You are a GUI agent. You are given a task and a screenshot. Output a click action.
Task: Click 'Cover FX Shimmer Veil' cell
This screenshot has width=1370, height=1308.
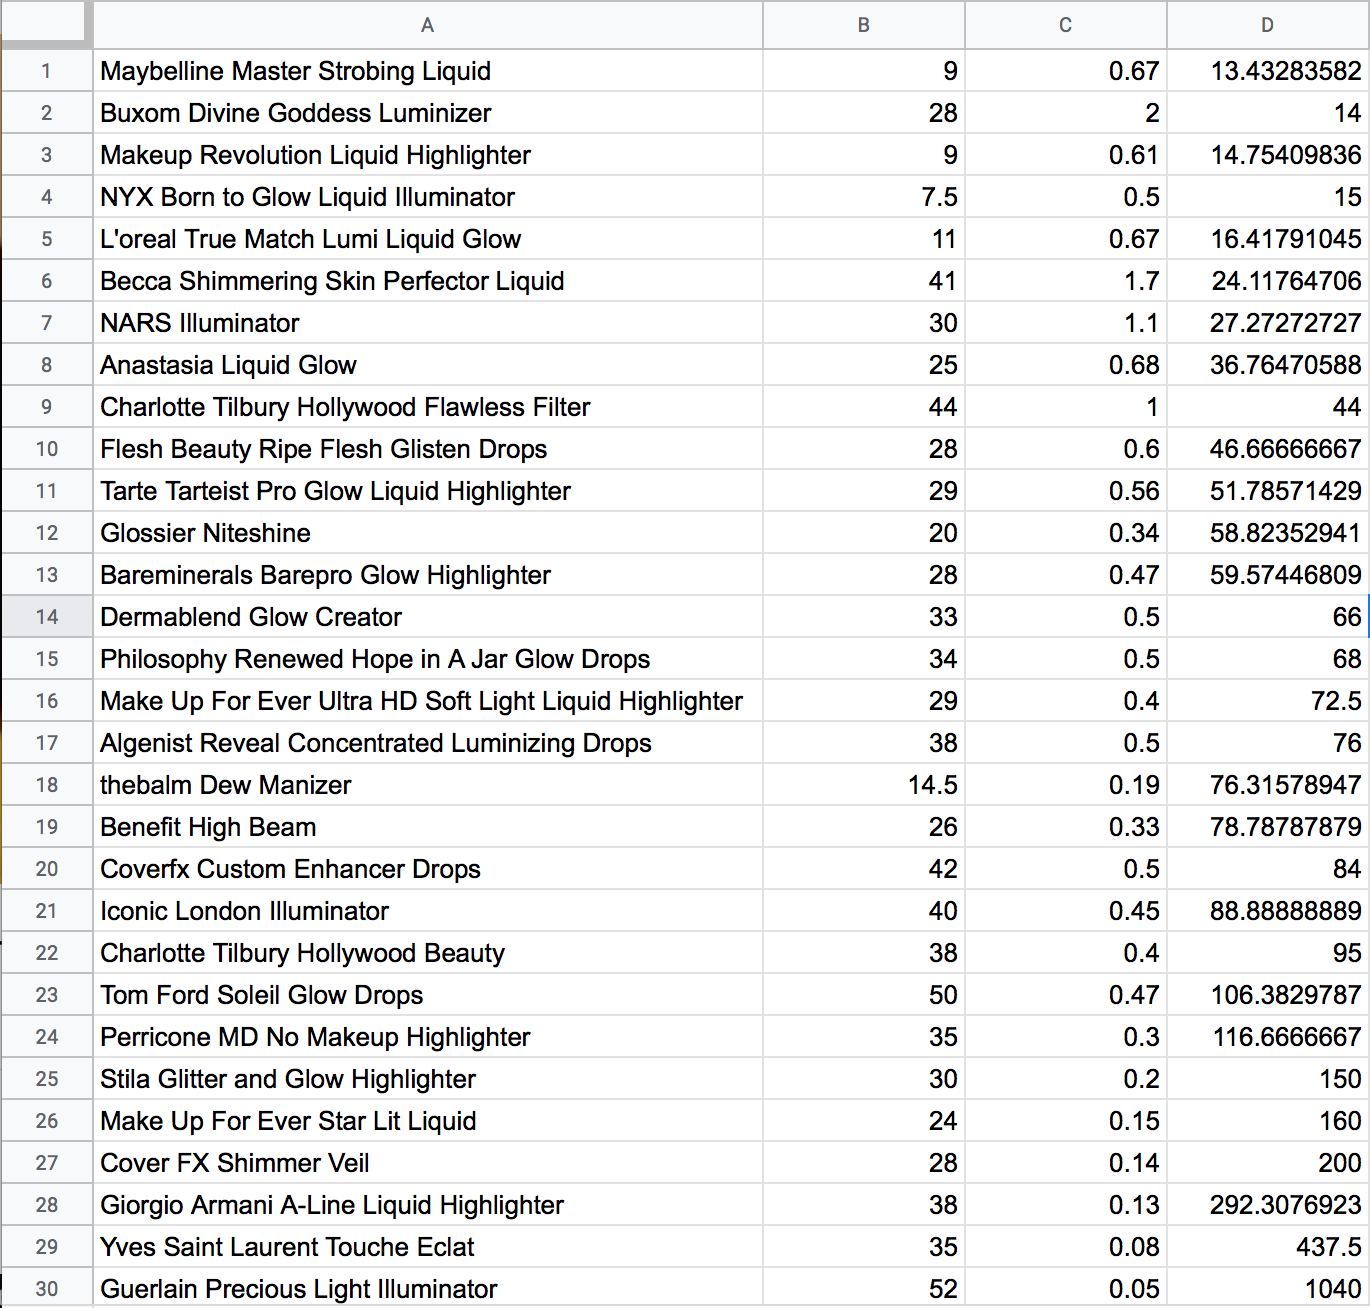428,1163
